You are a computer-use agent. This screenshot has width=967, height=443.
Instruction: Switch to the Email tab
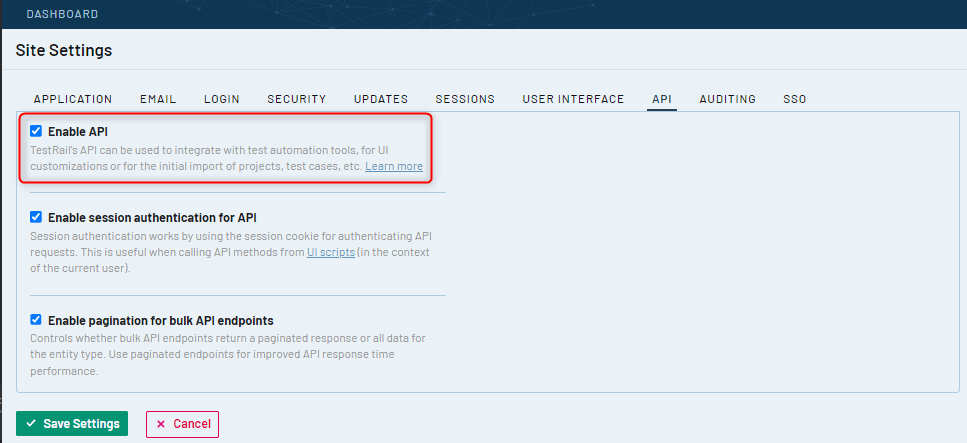158,99
